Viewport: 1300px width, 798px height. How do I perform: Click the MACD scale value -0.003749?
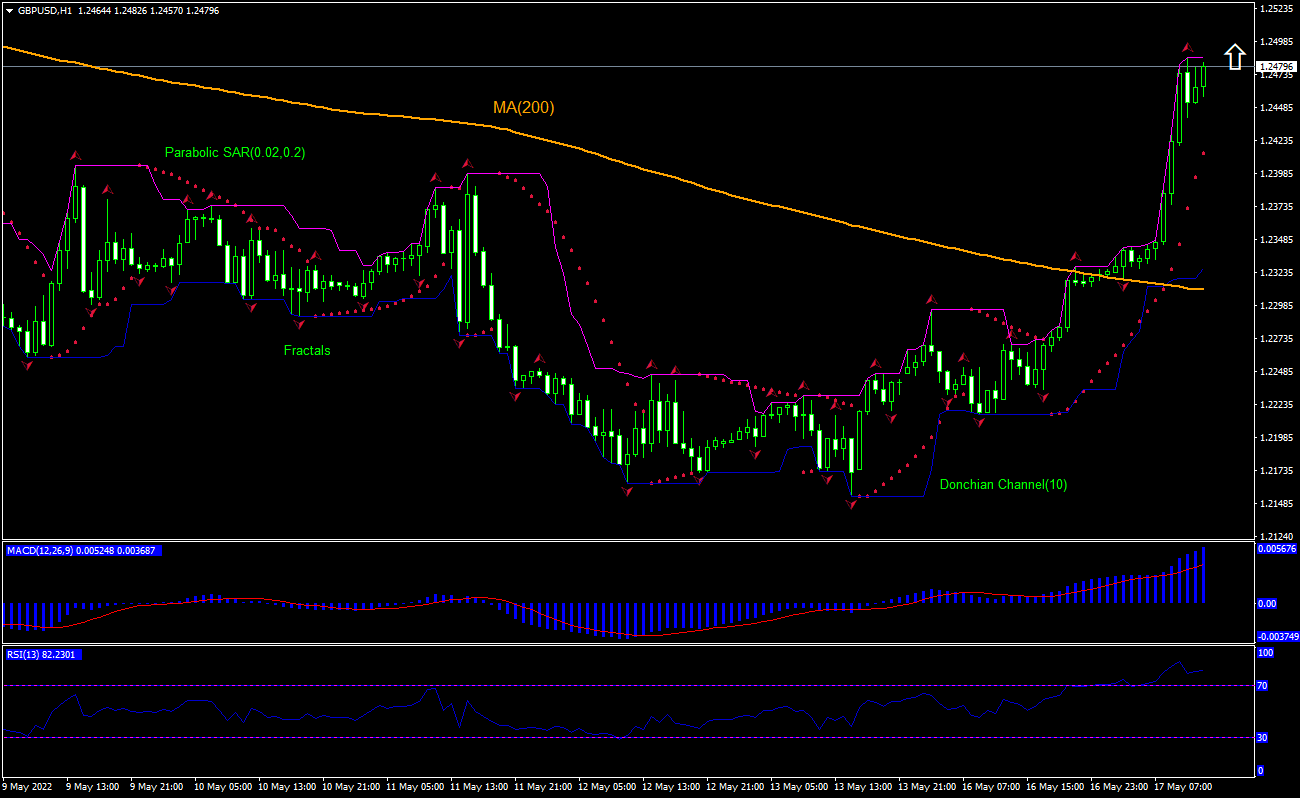(1277, 636)
